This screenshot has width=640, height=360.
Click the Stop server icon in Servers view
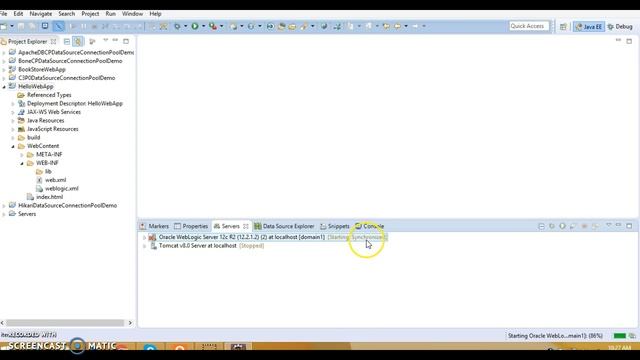point(584,226)
